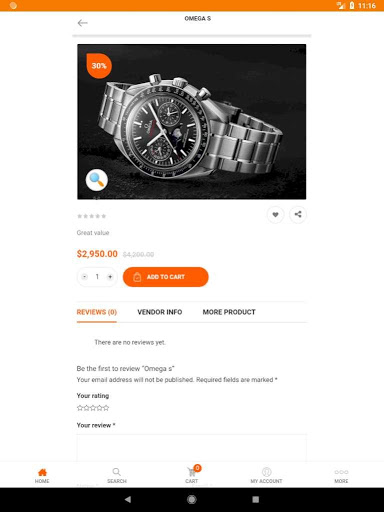This screenshot has height=512, width=384.
Task: Open the Cart icon with badge
Action: click(192, 475)
